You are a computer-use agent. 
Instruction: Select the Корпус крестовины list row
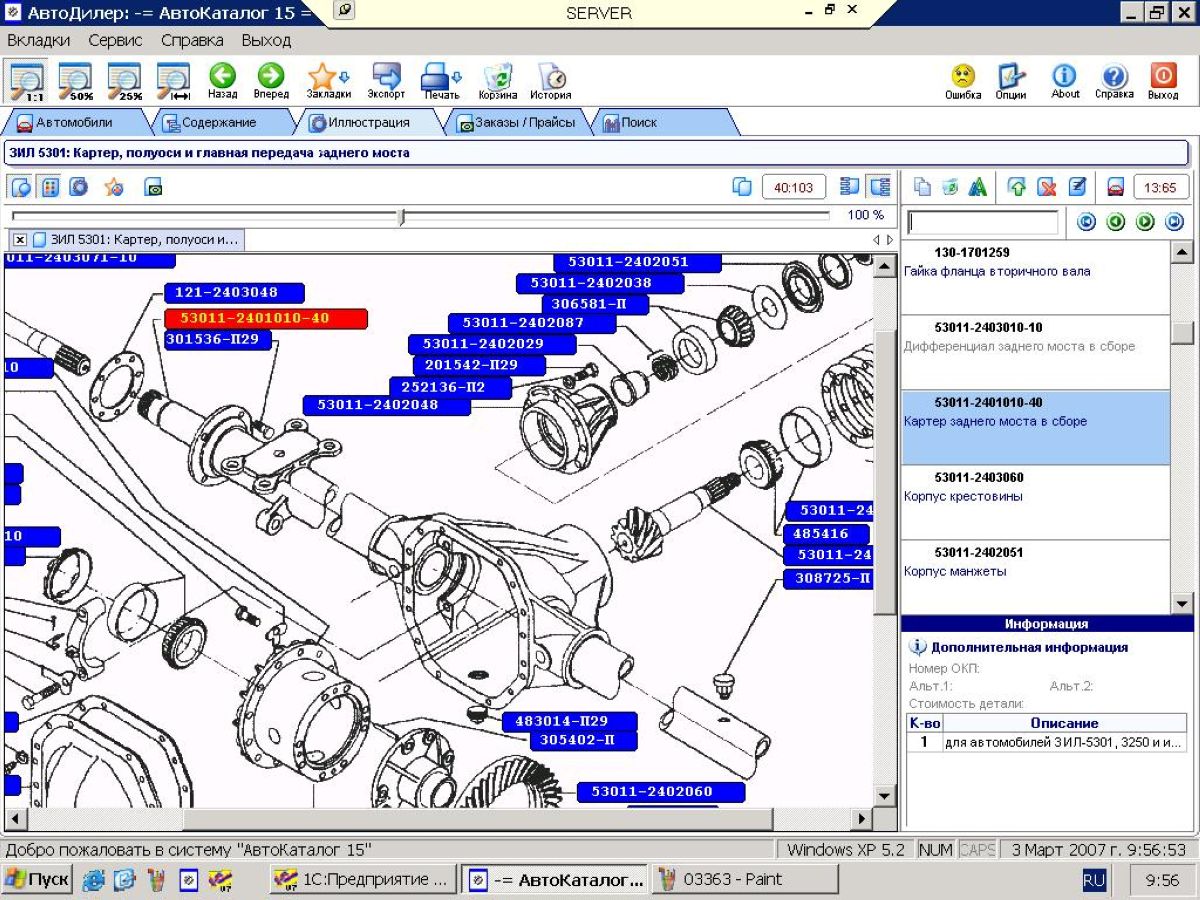click(x=1035, y=503)
